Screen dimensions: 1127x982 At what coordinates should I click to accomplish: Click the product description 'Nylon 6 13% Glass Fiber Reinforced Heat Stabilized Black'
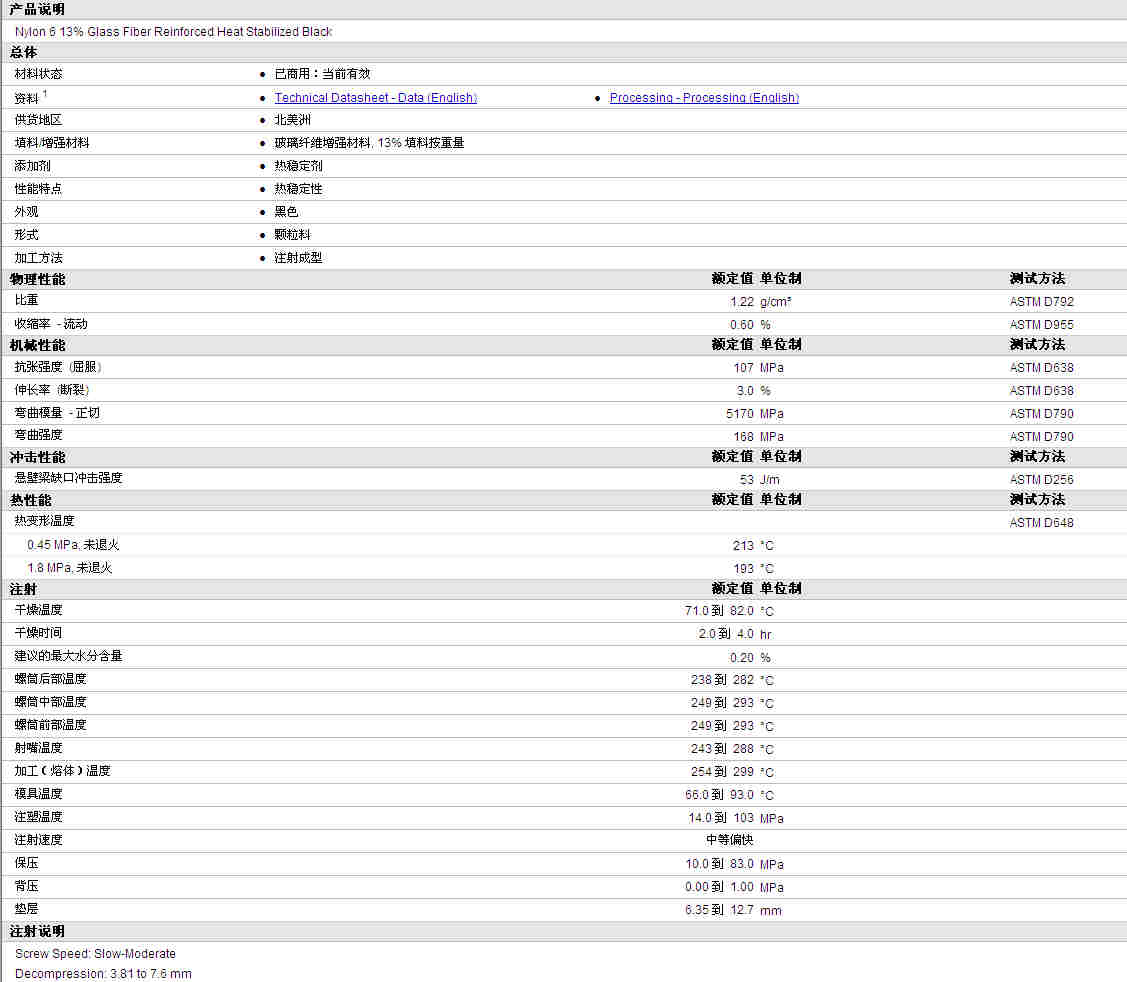click(173, 32)
